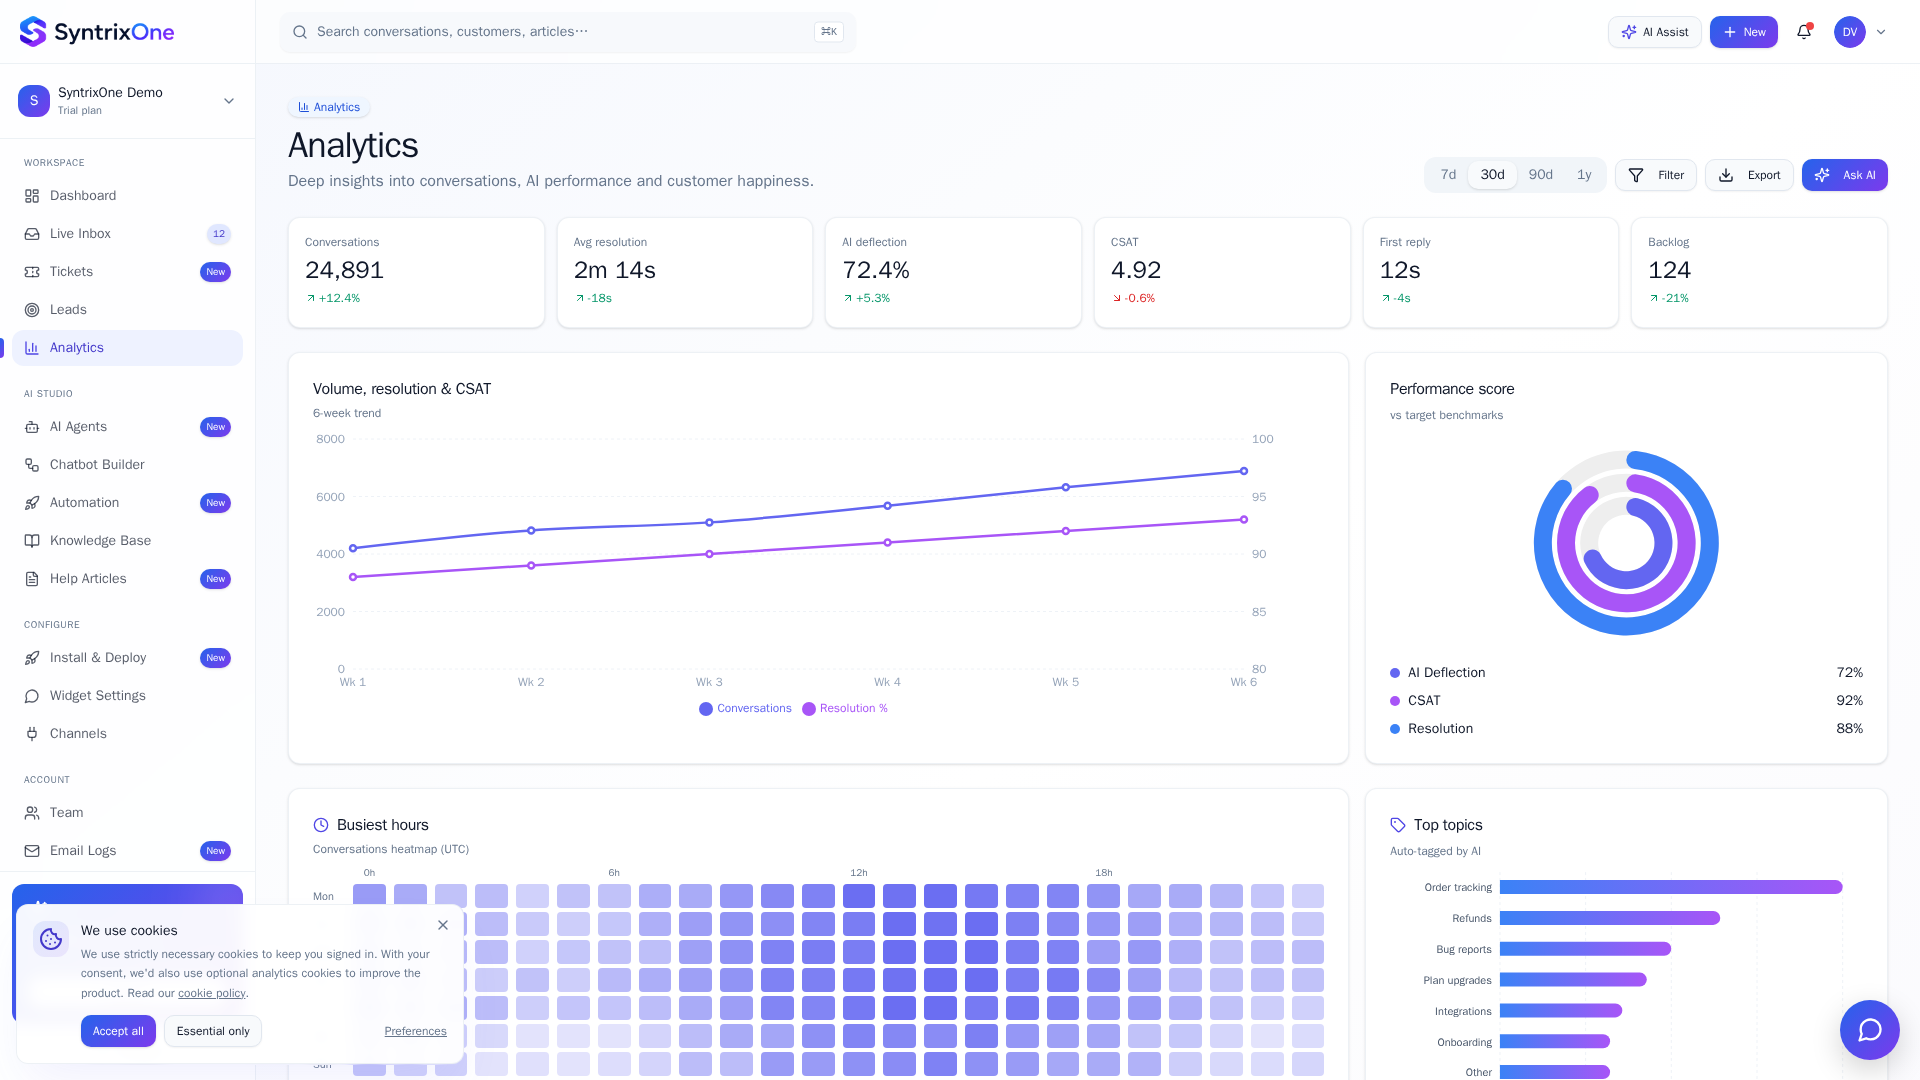The height and width of the screenshot is (1080, 1920).
Task: Click the Export button
Action: (x=1749, y=175)
